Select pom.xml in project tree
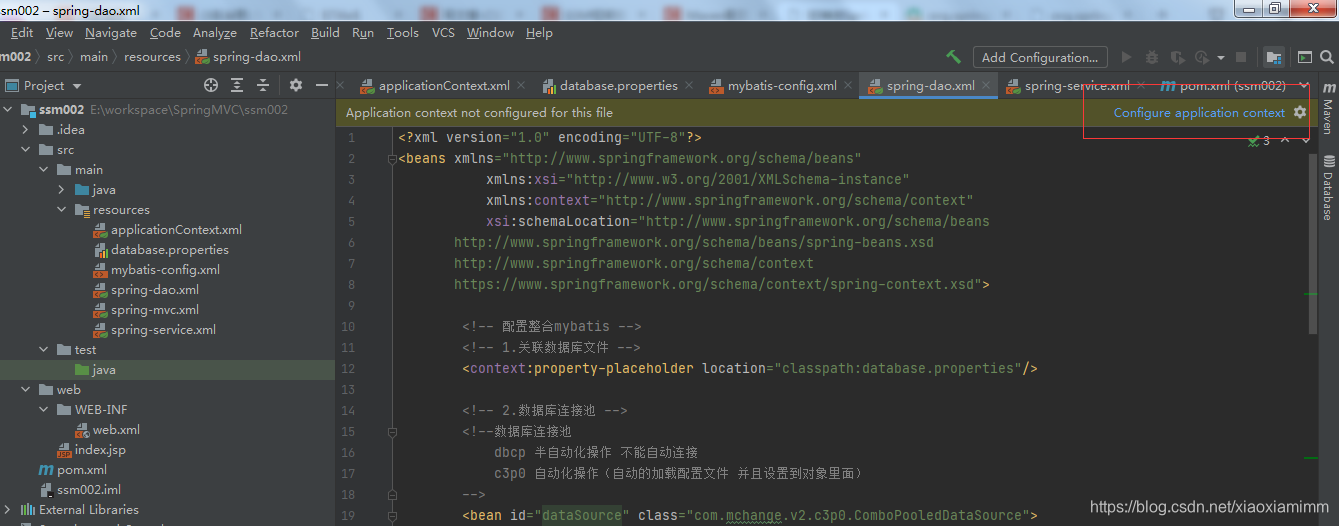 point(82,470)
